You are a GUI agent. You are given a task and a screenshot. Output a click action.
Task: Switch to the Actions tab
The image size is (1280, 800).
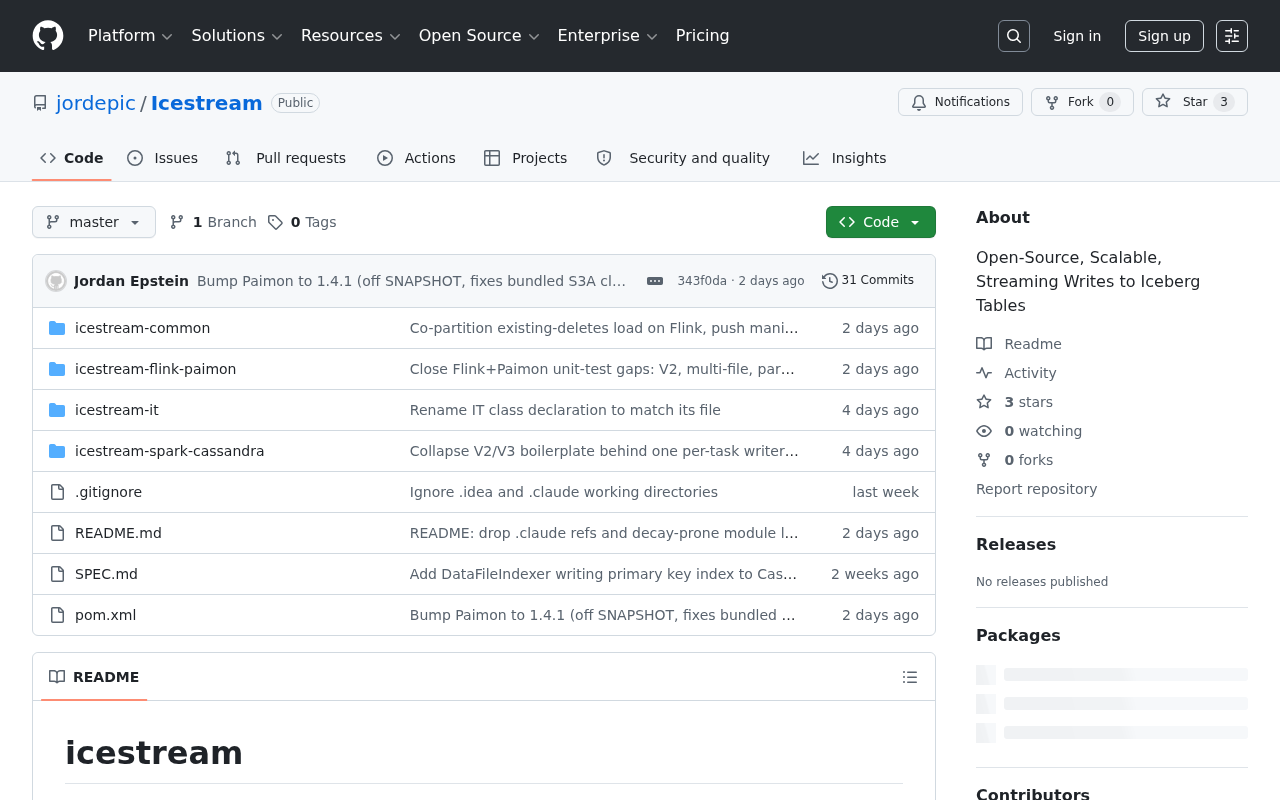coord(416,158)
